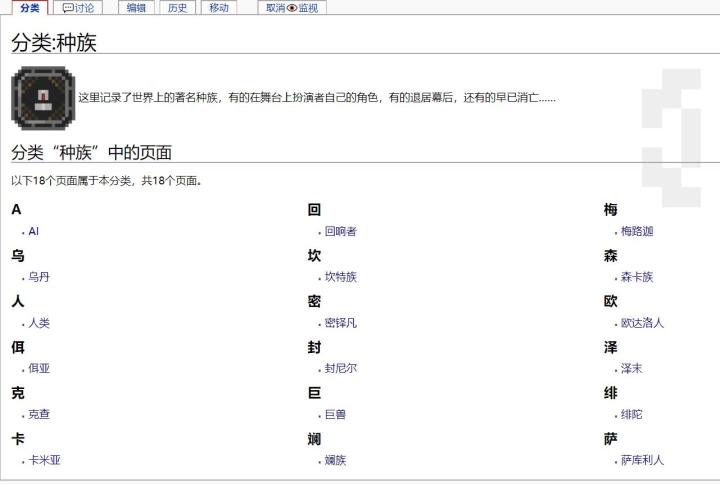This screenshot has width=720, height=484.
Task: Go to the 斓族 page
Action: [335, 460]
